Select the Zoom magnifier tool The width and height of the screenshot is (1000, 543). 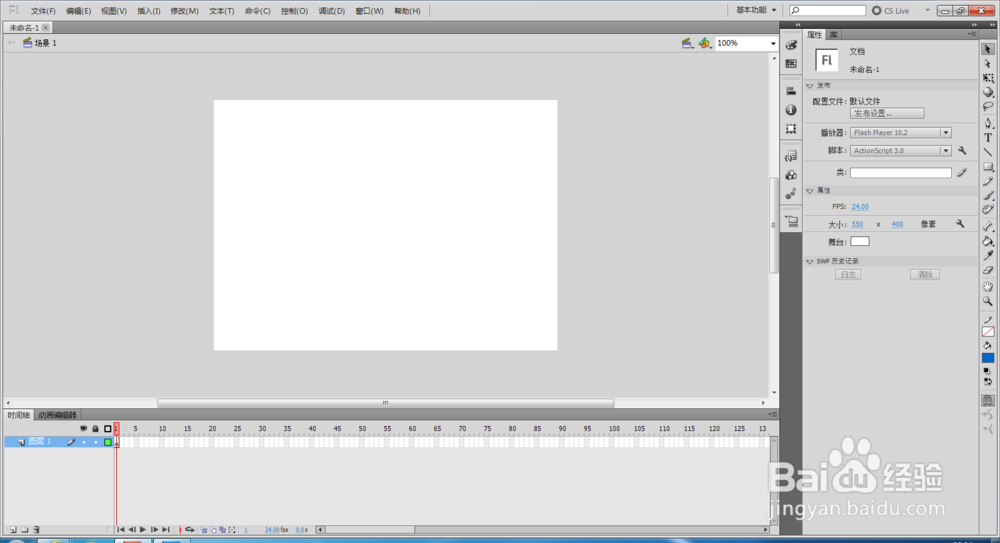coord(987,301)
